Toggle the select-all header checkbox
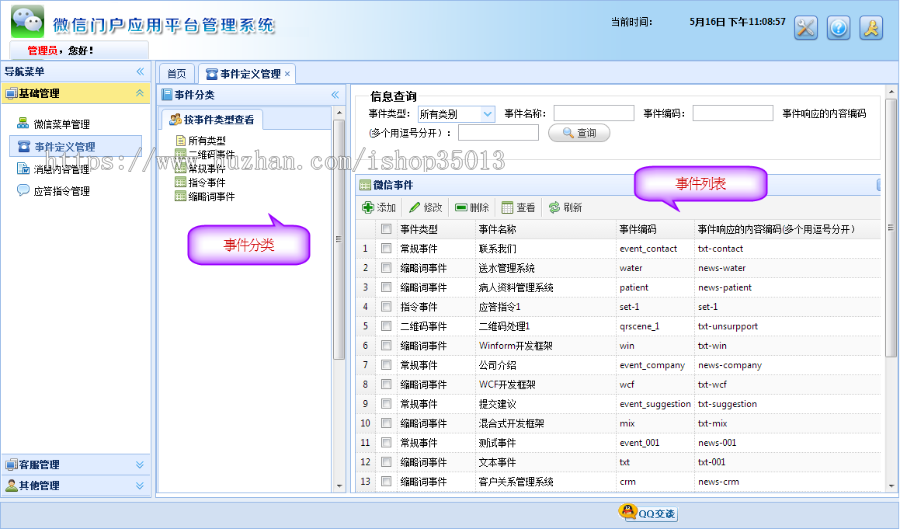 point(386,229)
